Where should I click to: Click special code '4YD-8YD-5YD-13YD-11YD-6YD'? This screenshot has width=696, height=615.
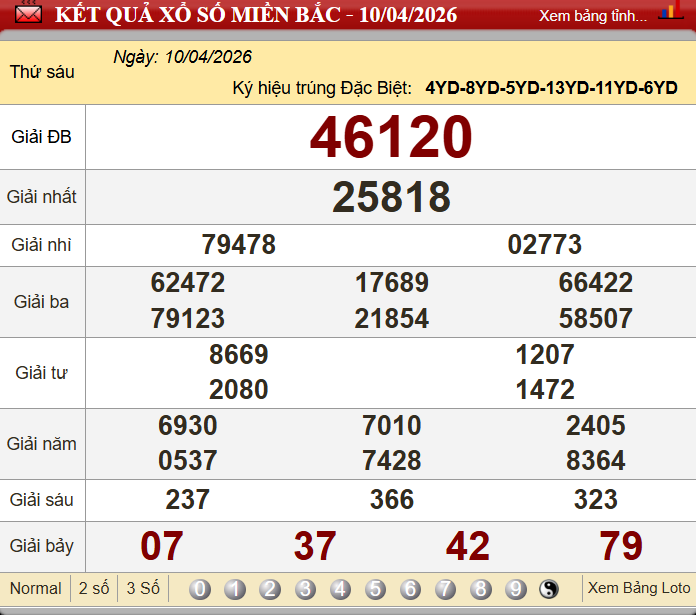pyautogui.click(x=551, y=88)
